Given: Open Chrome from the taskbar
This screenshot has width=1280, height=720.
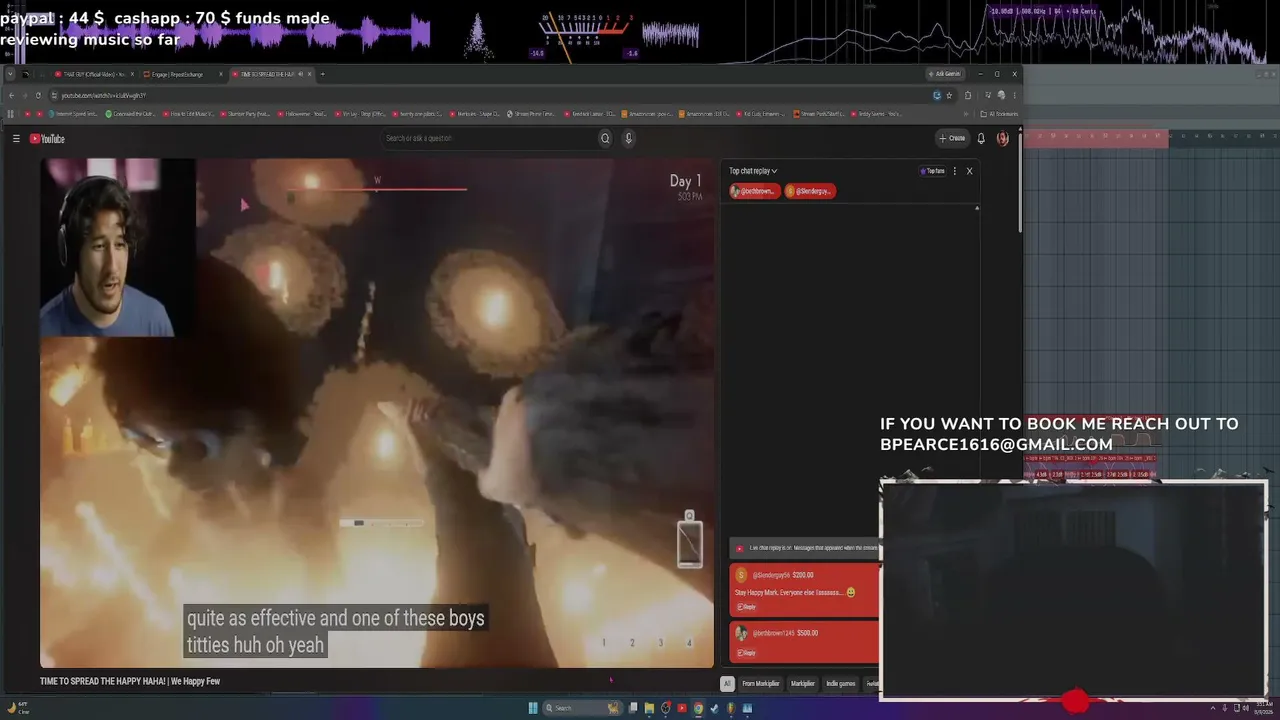Looking at the screenshot, I should click(x=698, y=708).
